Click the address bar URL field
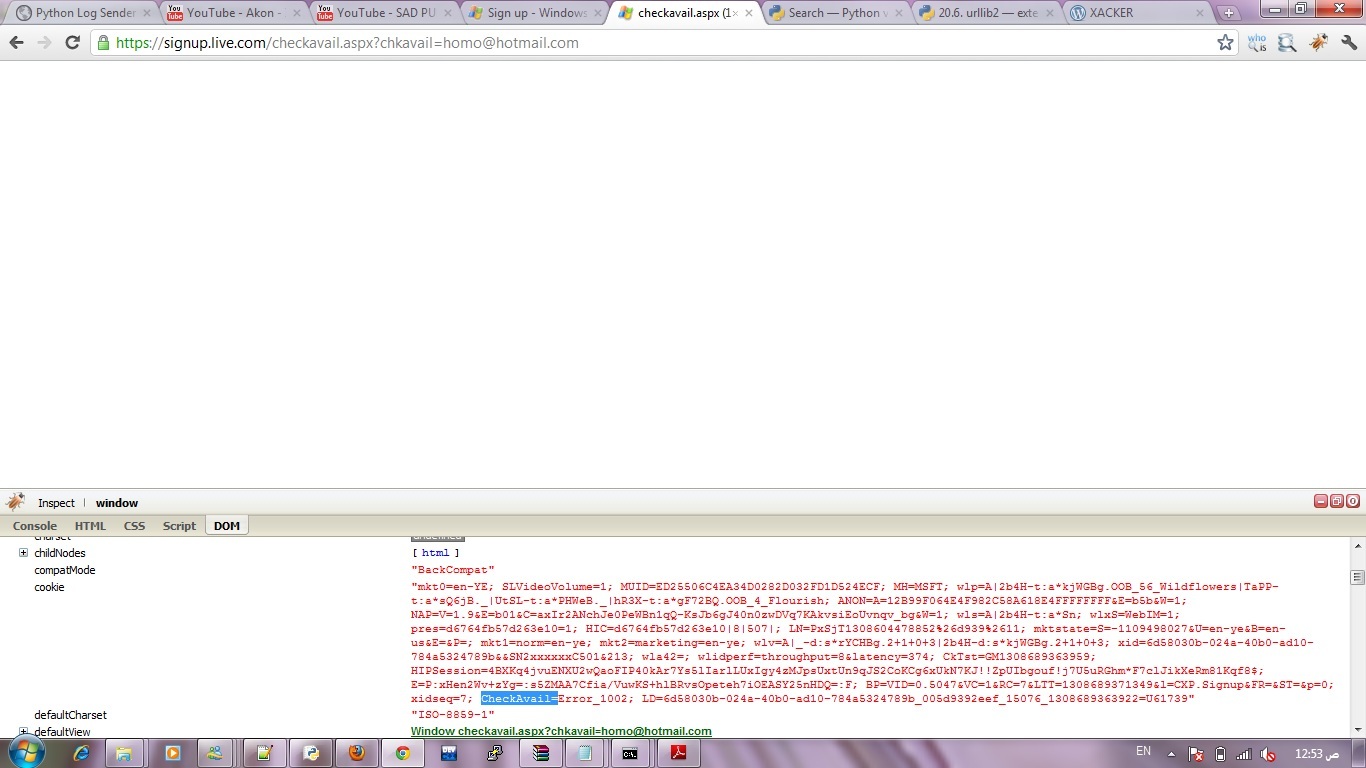1366x768 pixels. coord(650,43)
